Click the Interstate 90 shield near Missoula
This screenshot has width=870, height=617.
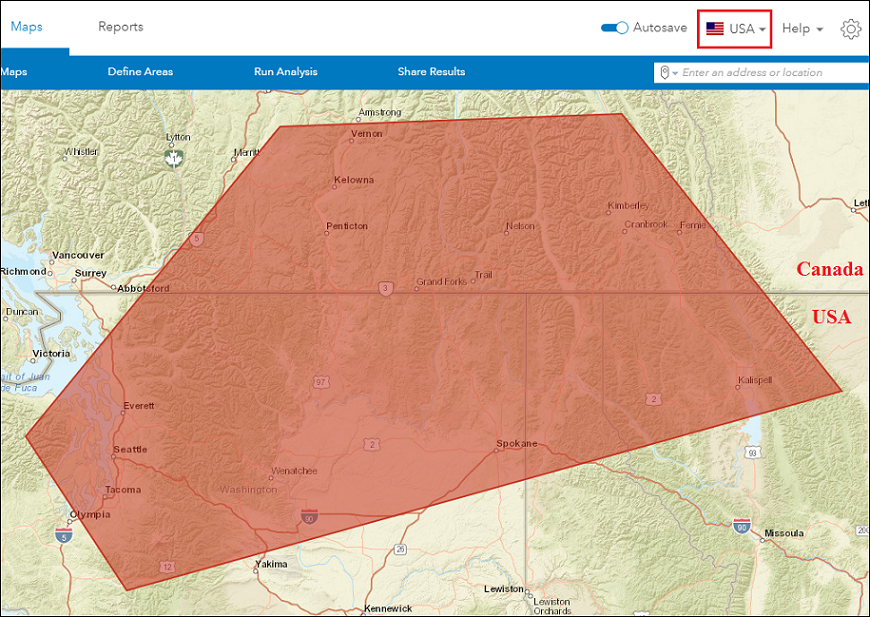tap(741, 525)
